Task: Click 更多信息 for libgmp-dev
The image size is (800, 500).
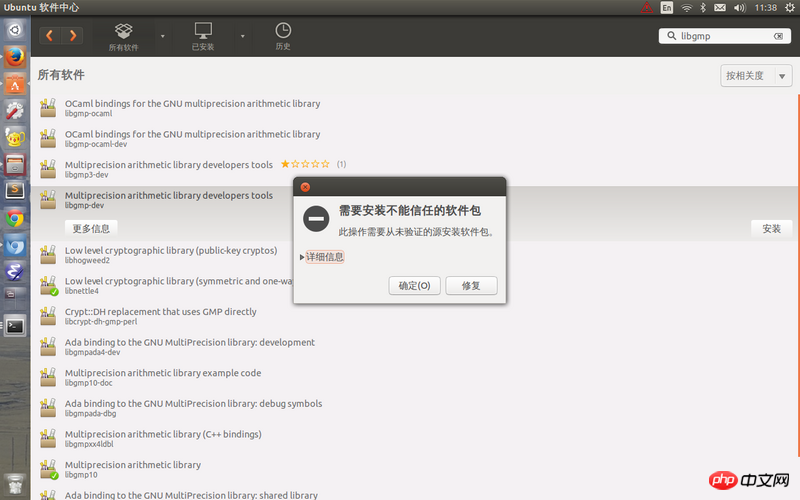Action: [x=91, y=229]
